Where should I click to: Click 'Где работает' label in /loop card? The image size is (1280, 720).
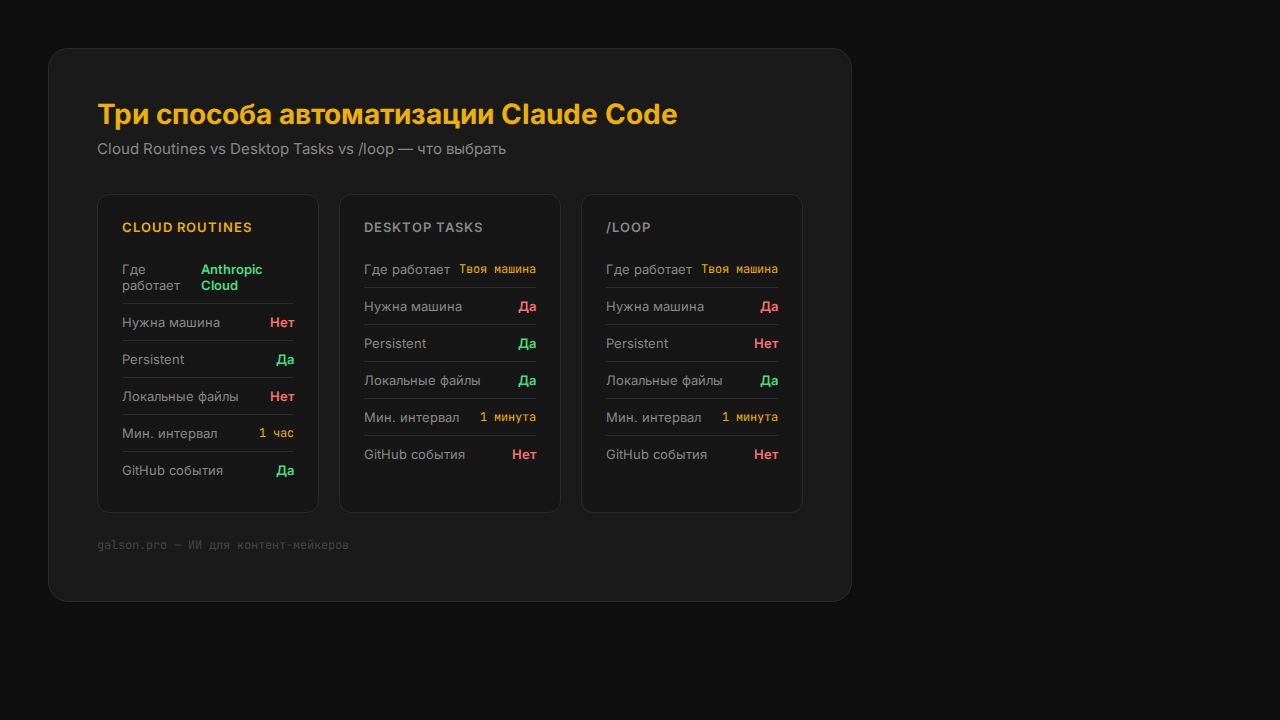[x=649, y=270]
